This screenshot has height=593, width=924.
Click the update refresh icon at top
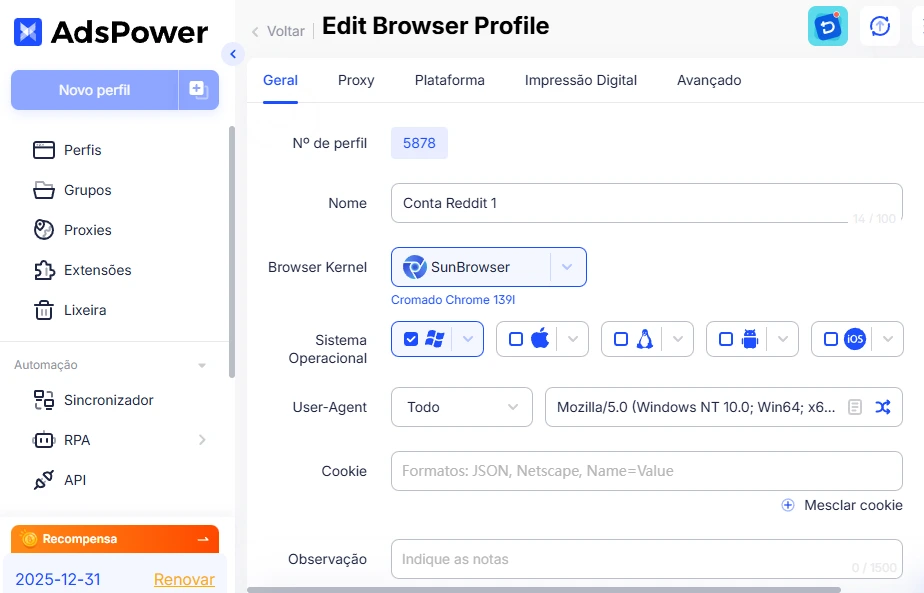coord(880,27)
